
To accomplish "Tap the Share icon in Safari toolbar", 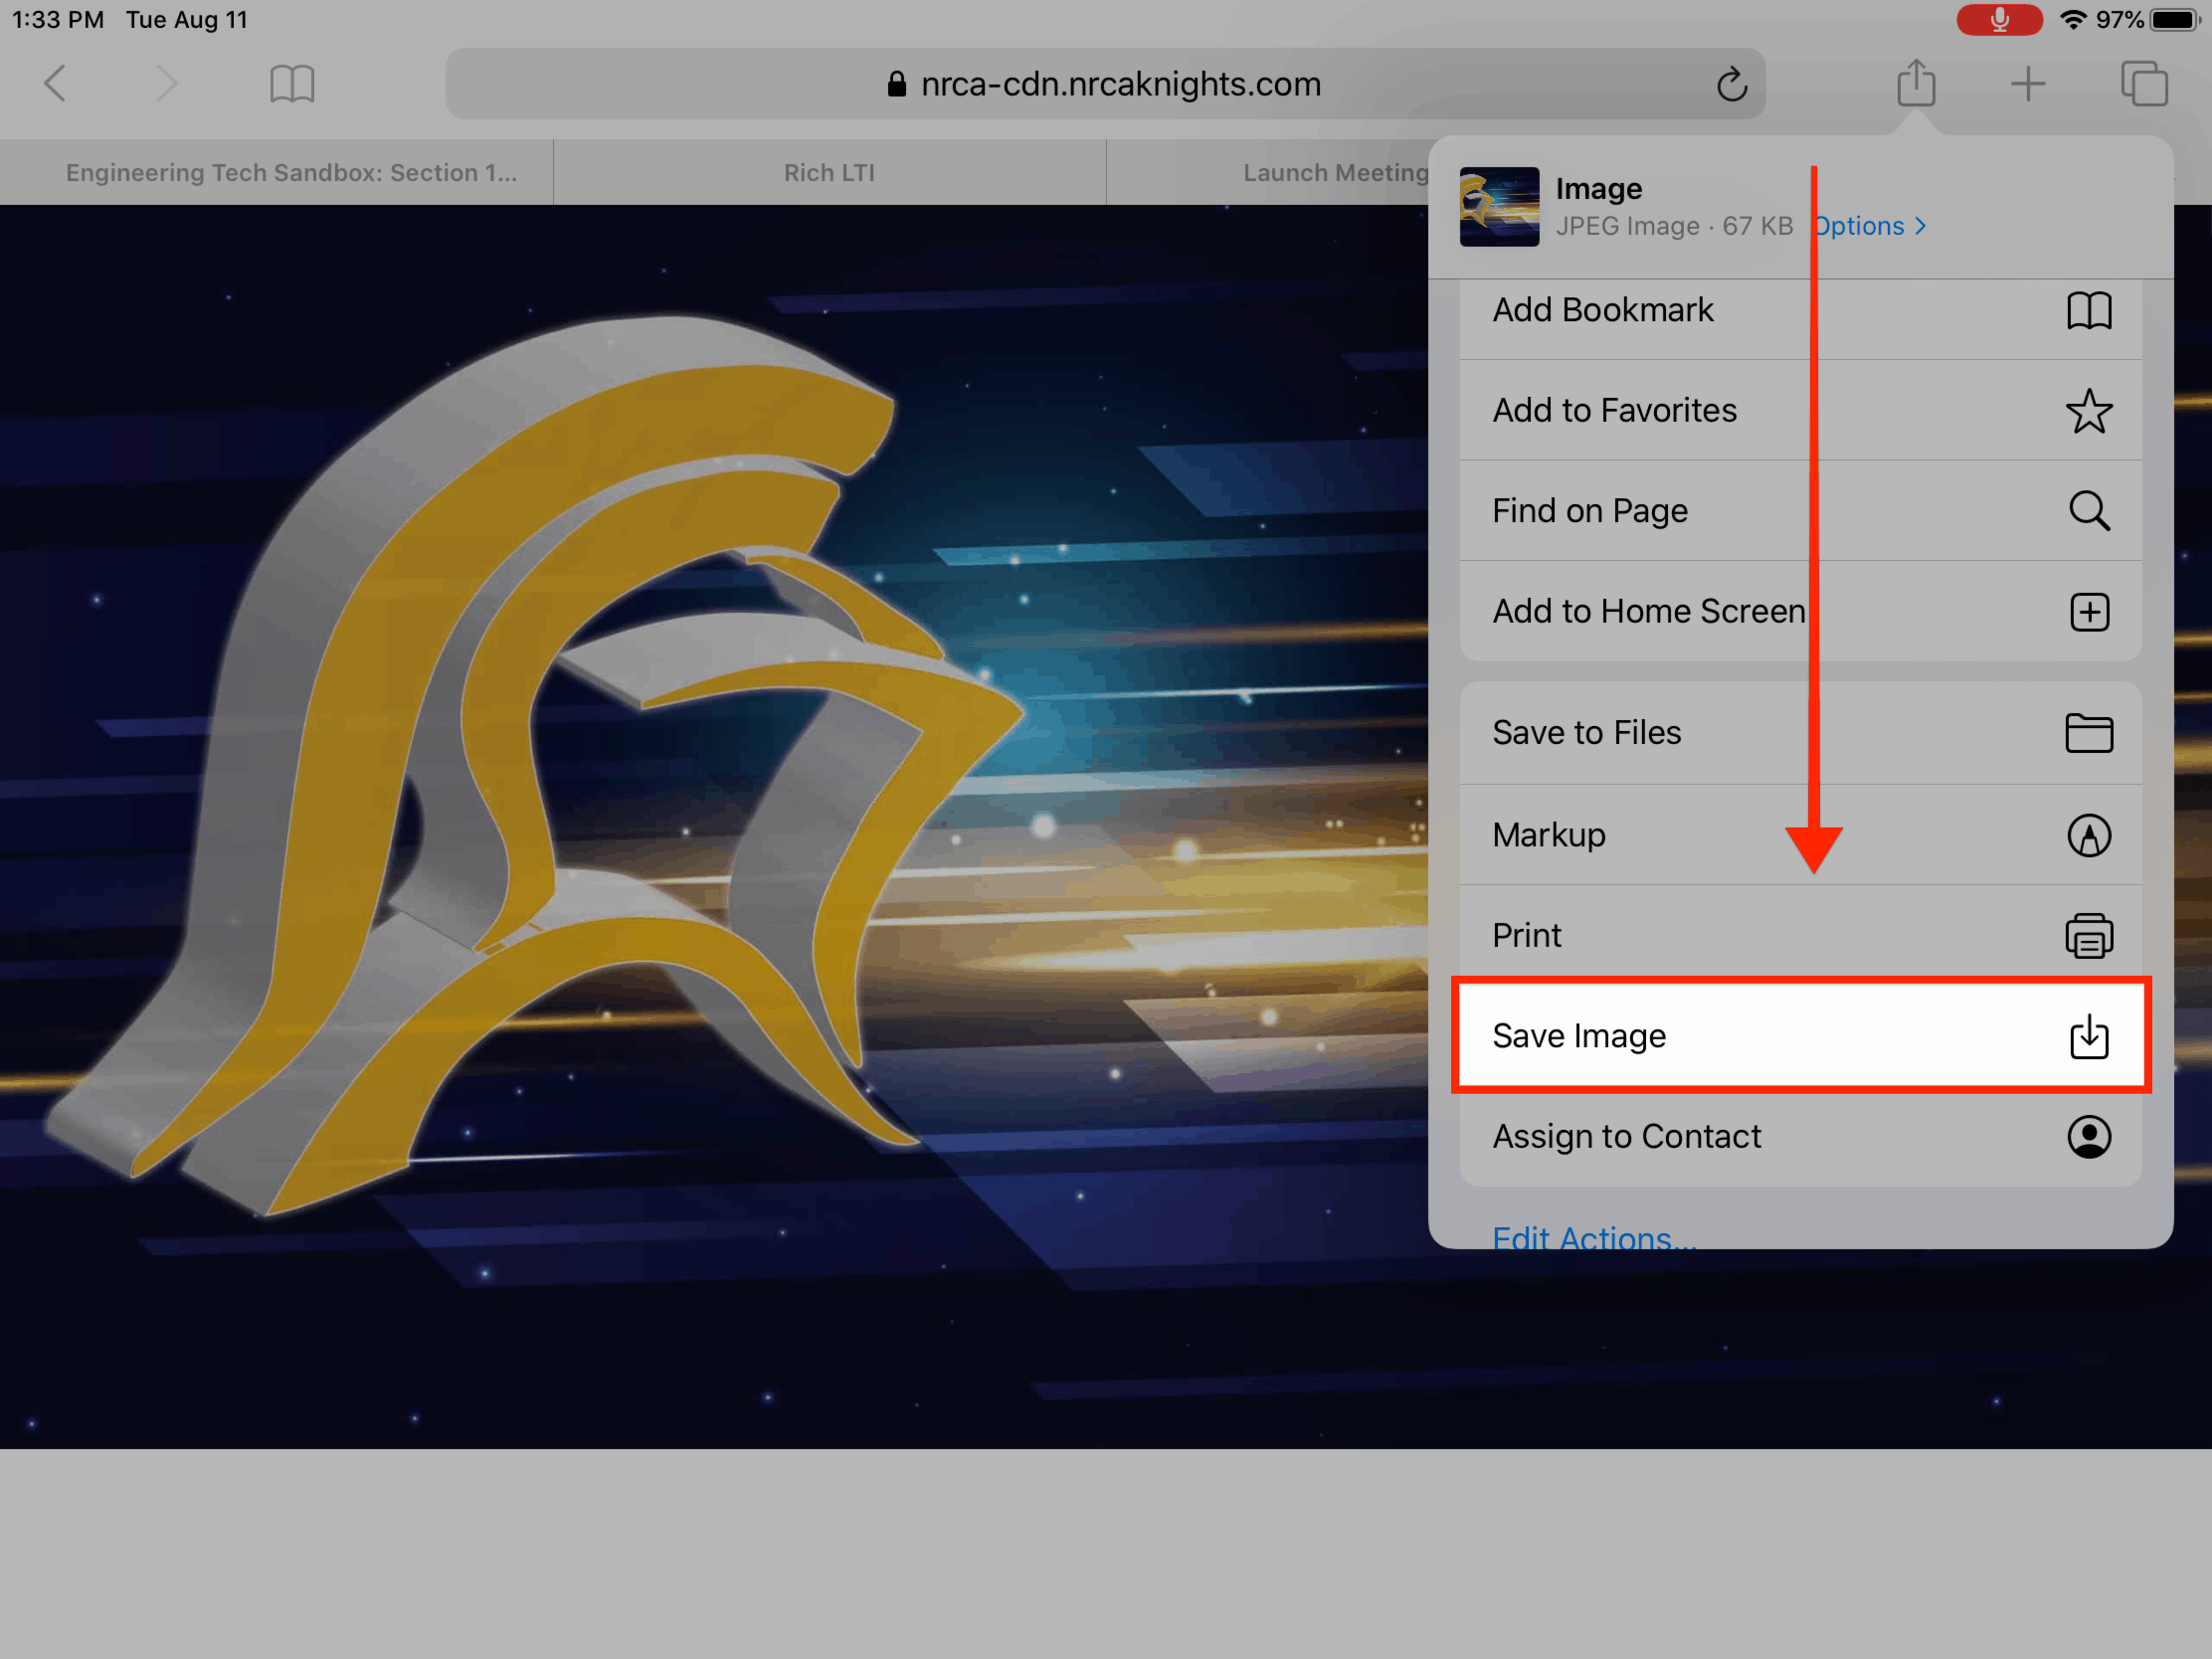I will [1916, 82].
